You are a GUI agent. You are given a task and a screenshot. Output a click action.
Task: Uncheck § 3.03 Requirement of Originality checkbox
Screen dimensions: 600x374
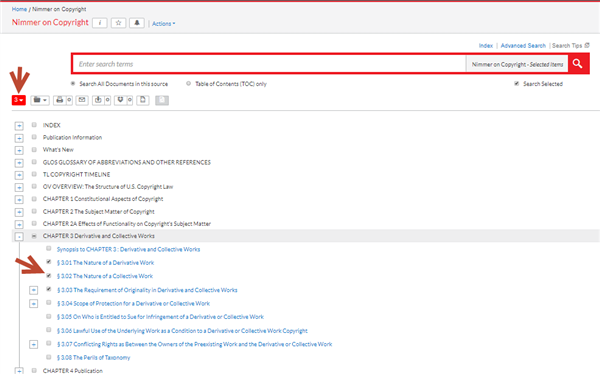tap(49, 289)
